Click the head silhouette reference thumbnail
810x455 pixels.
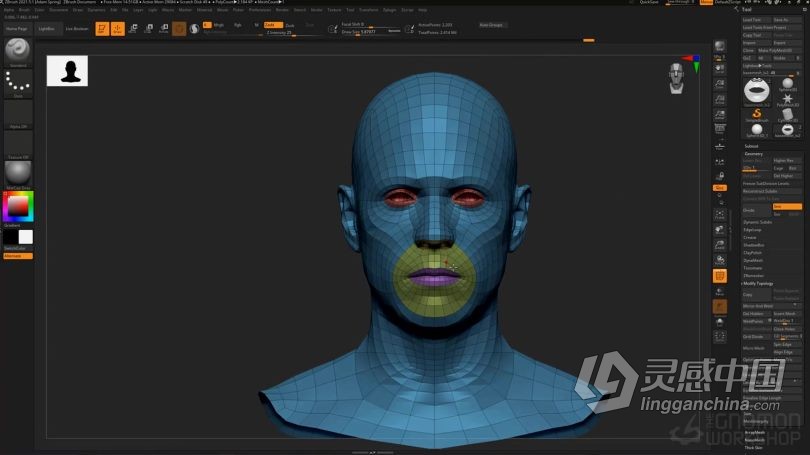coord(67,71)
